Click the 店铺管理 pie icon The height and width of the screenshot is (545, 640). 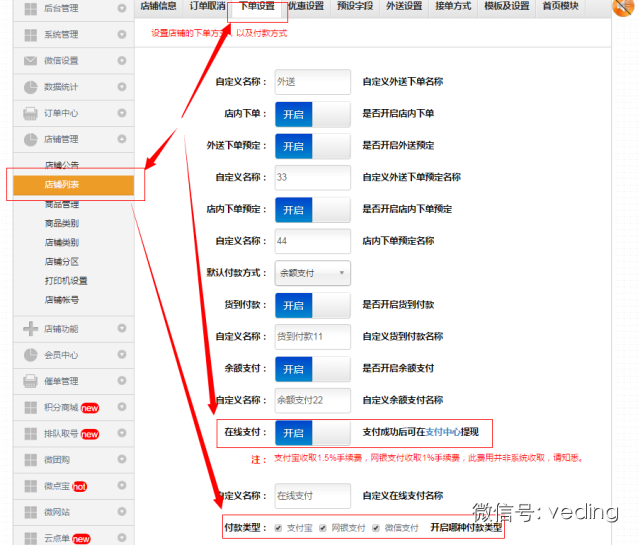tap(31, 140)
